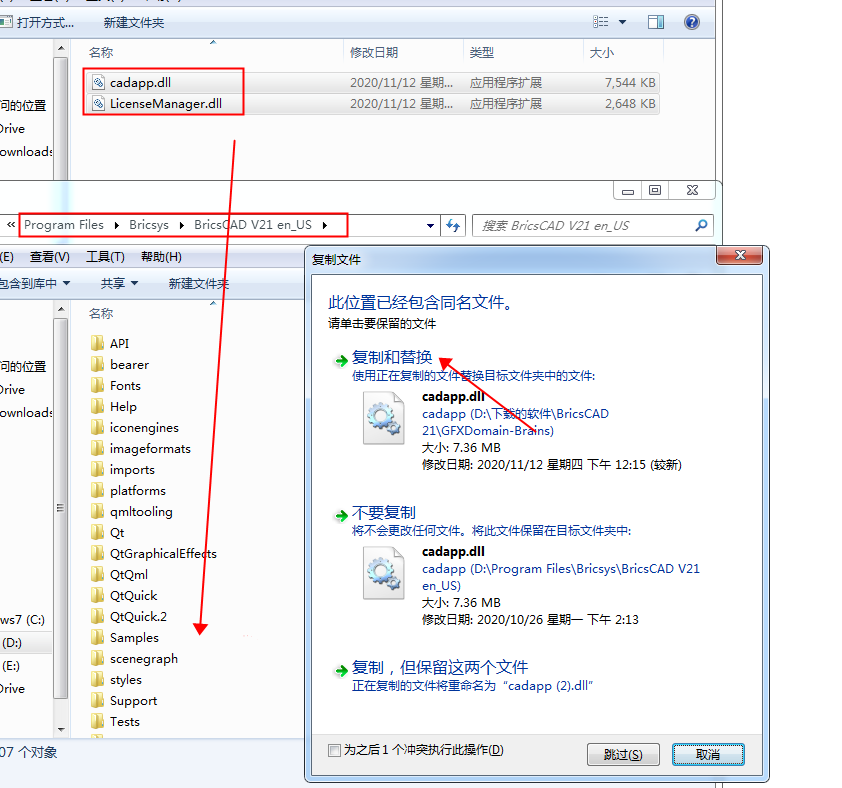
Task: Click the help question mark icon
Action: 692,22
